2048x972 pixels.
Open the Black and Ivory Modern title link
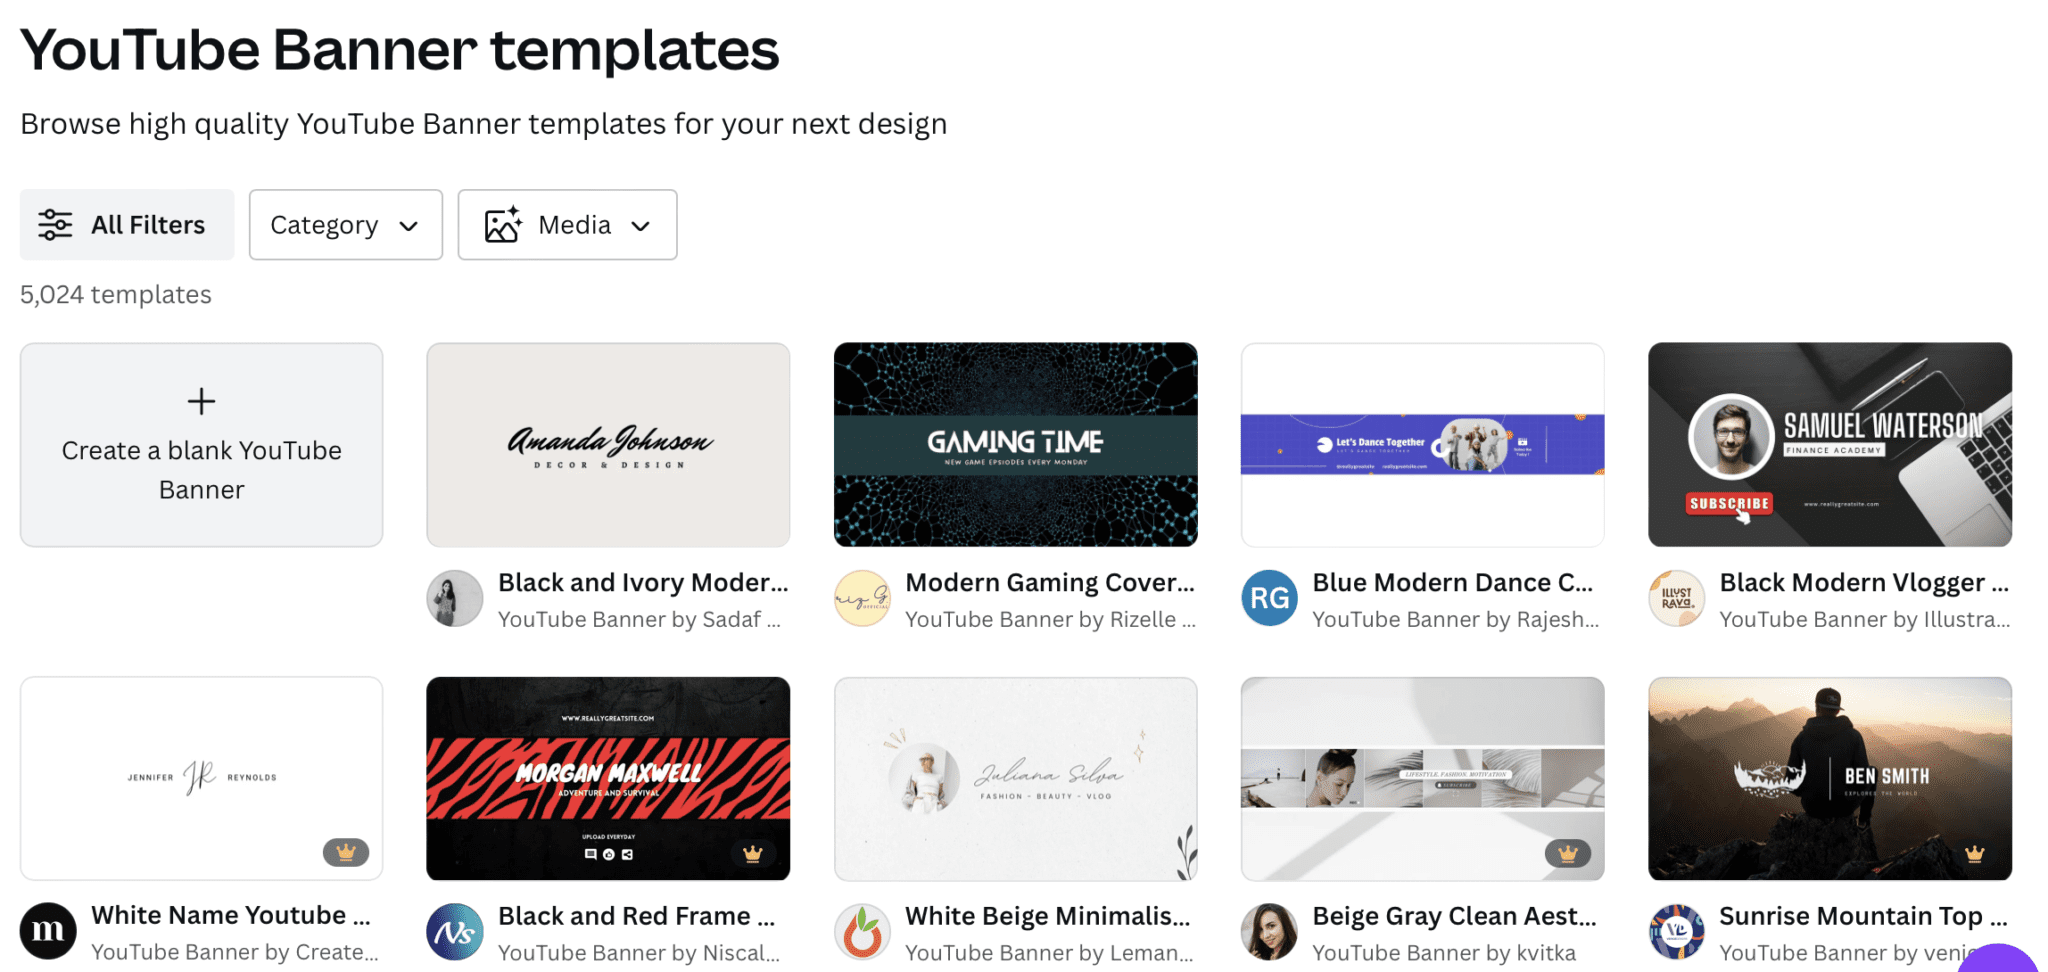(643, 582)
